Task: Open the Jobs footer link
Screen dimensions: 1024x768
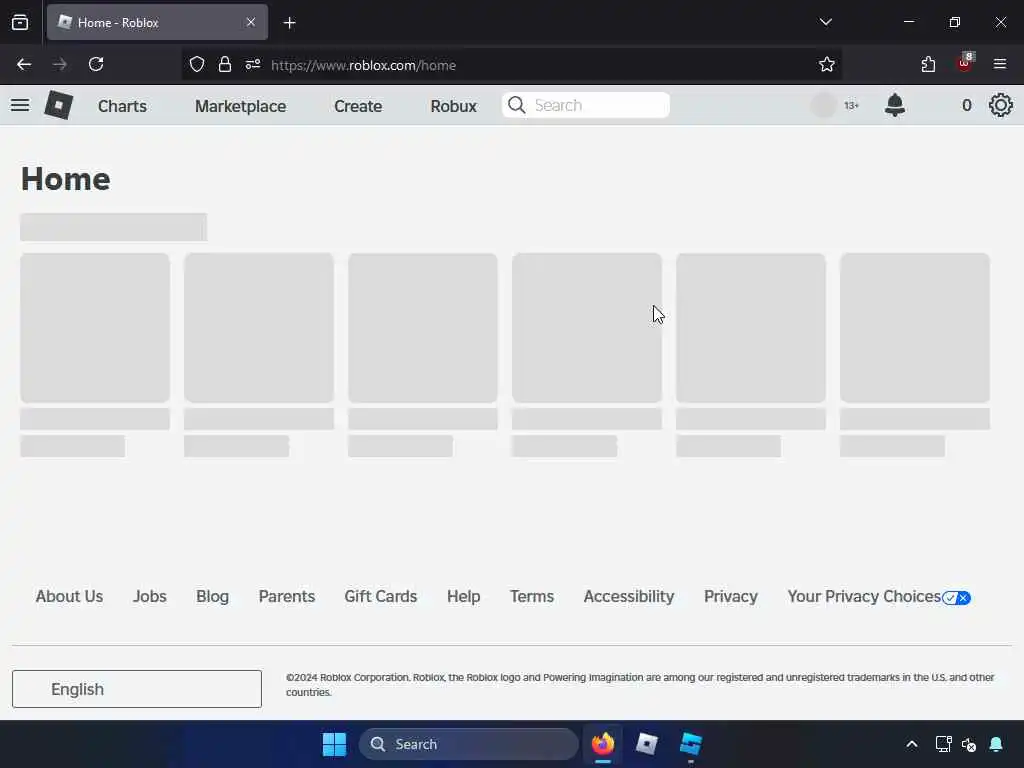Action: pos(150,596)
